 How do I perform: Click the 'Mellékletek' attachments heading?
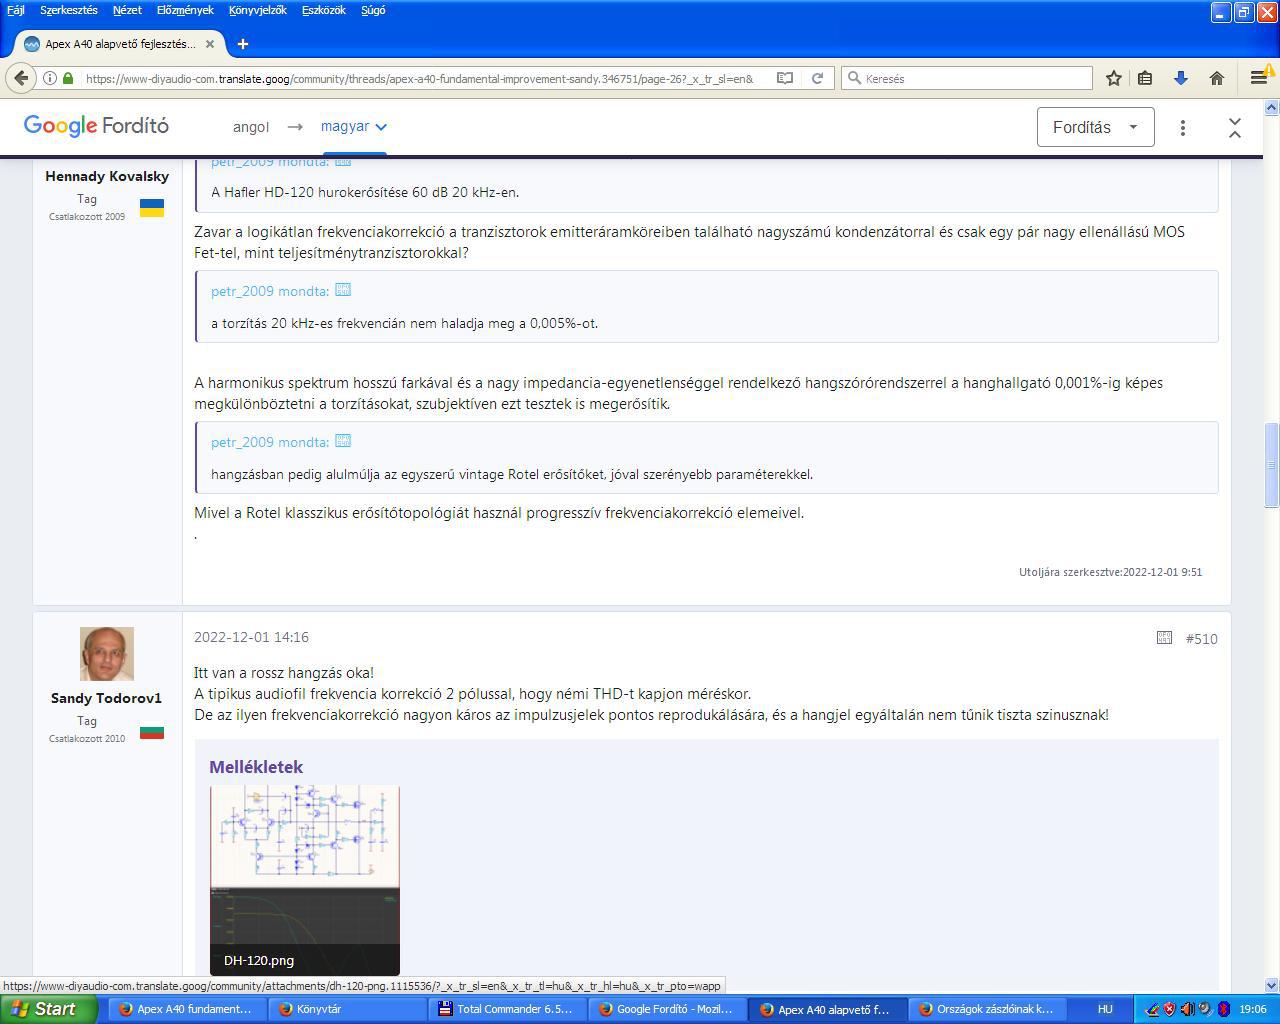pyautogui.click(x=256, y=767)
